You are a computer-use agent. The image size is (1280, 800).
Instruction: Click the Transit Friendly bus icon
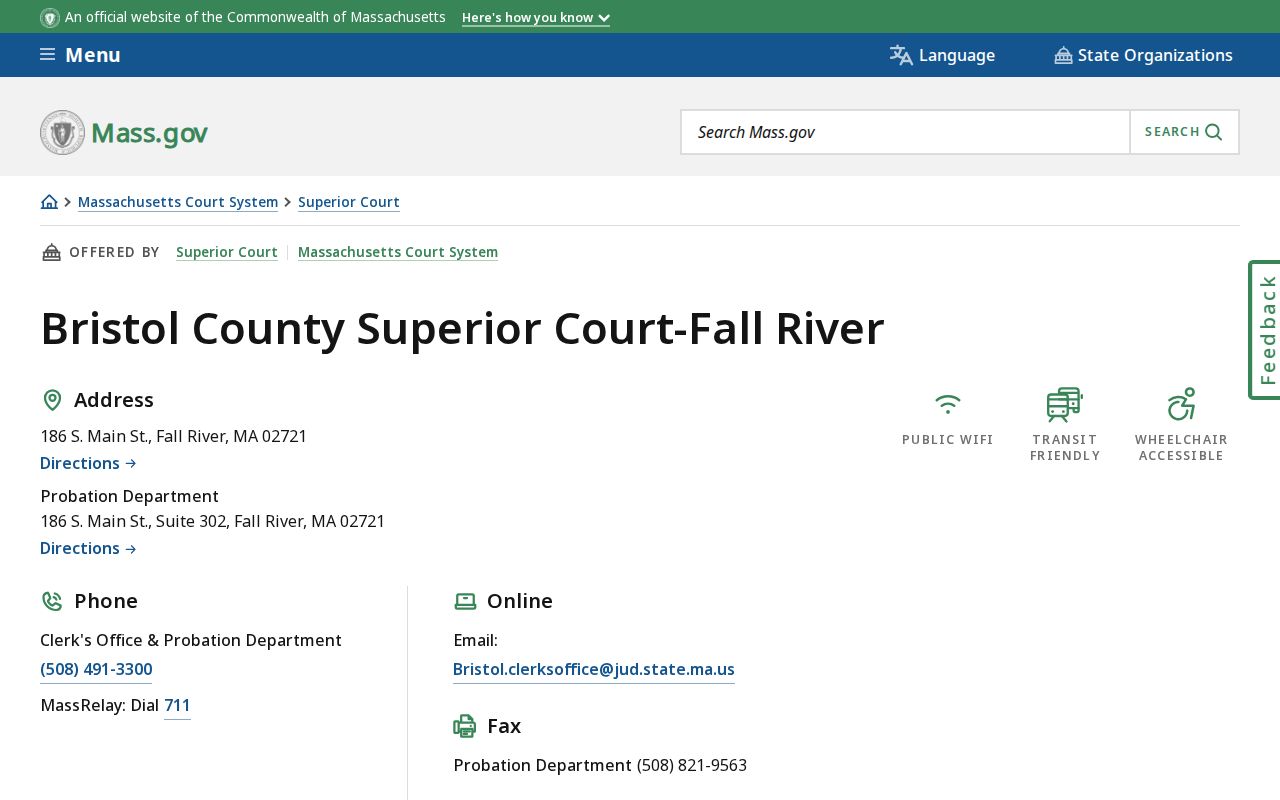click(1064, 404)
